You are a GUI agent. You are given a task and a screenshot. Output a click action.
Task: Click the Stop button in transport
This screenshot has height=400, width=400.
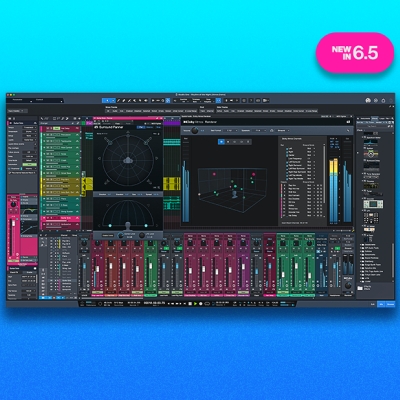pyautogui.click(x=190, y=304)
